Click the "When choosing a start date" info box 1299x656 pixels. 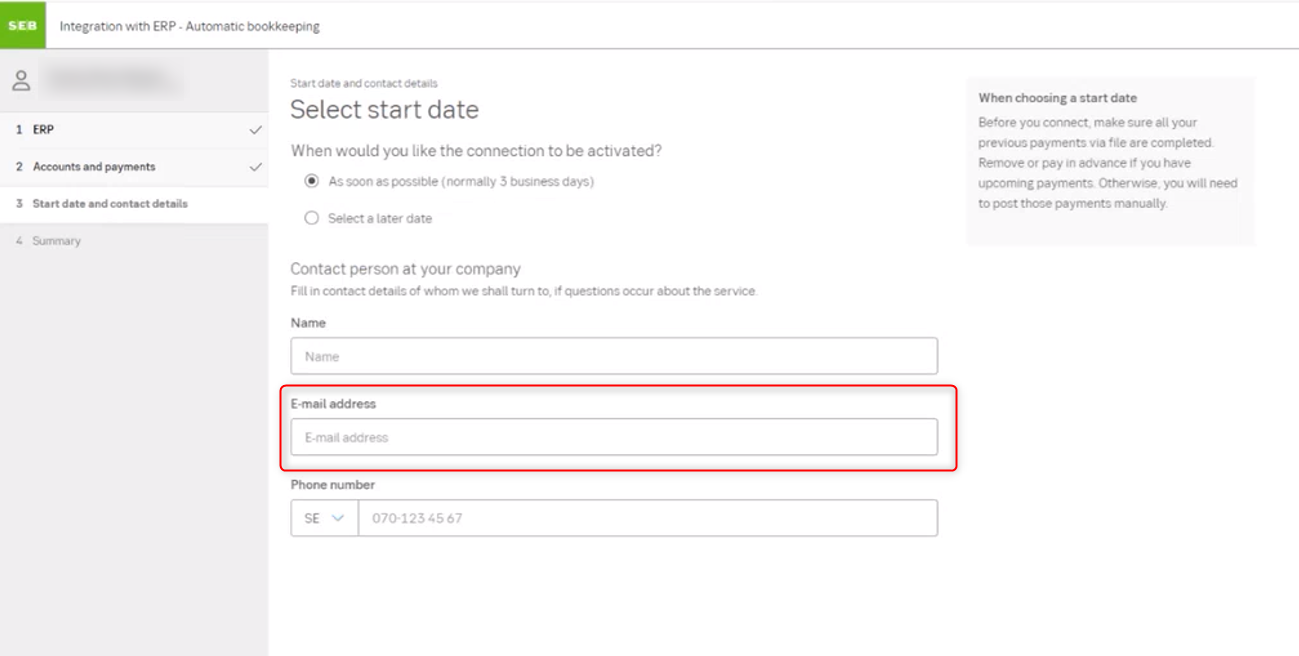[1109, 160]
